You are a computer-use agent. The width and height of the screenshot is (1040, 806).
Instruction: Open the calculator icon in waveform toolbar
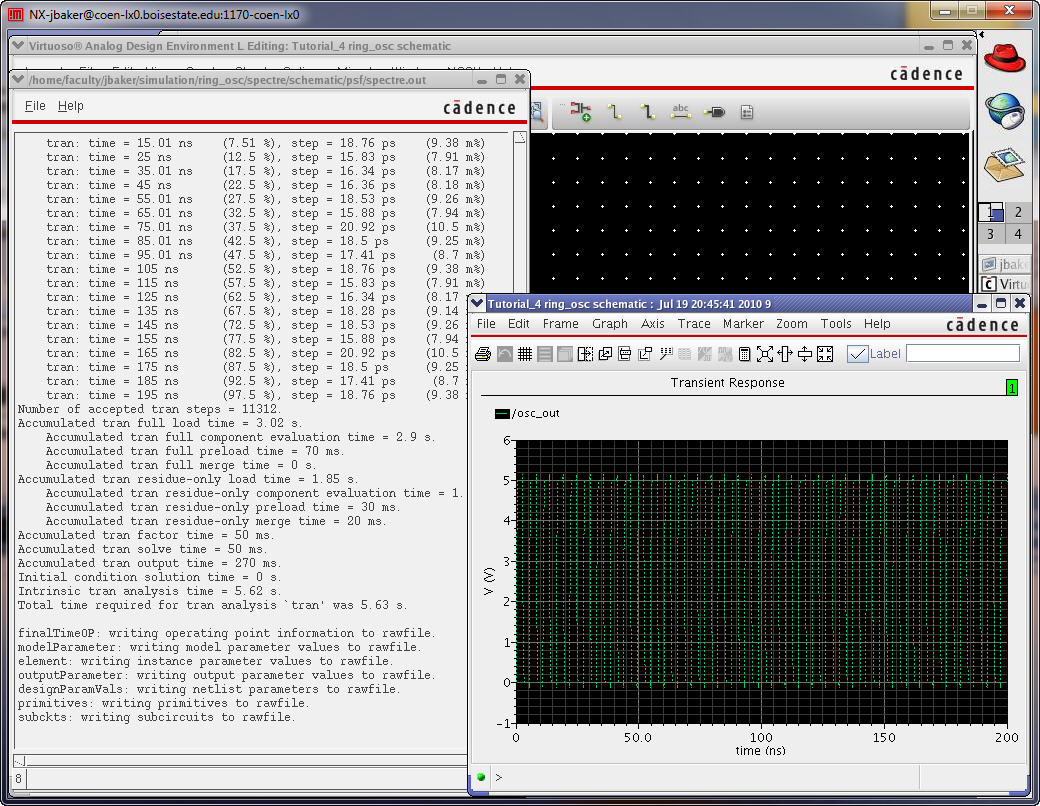point(745,354)
